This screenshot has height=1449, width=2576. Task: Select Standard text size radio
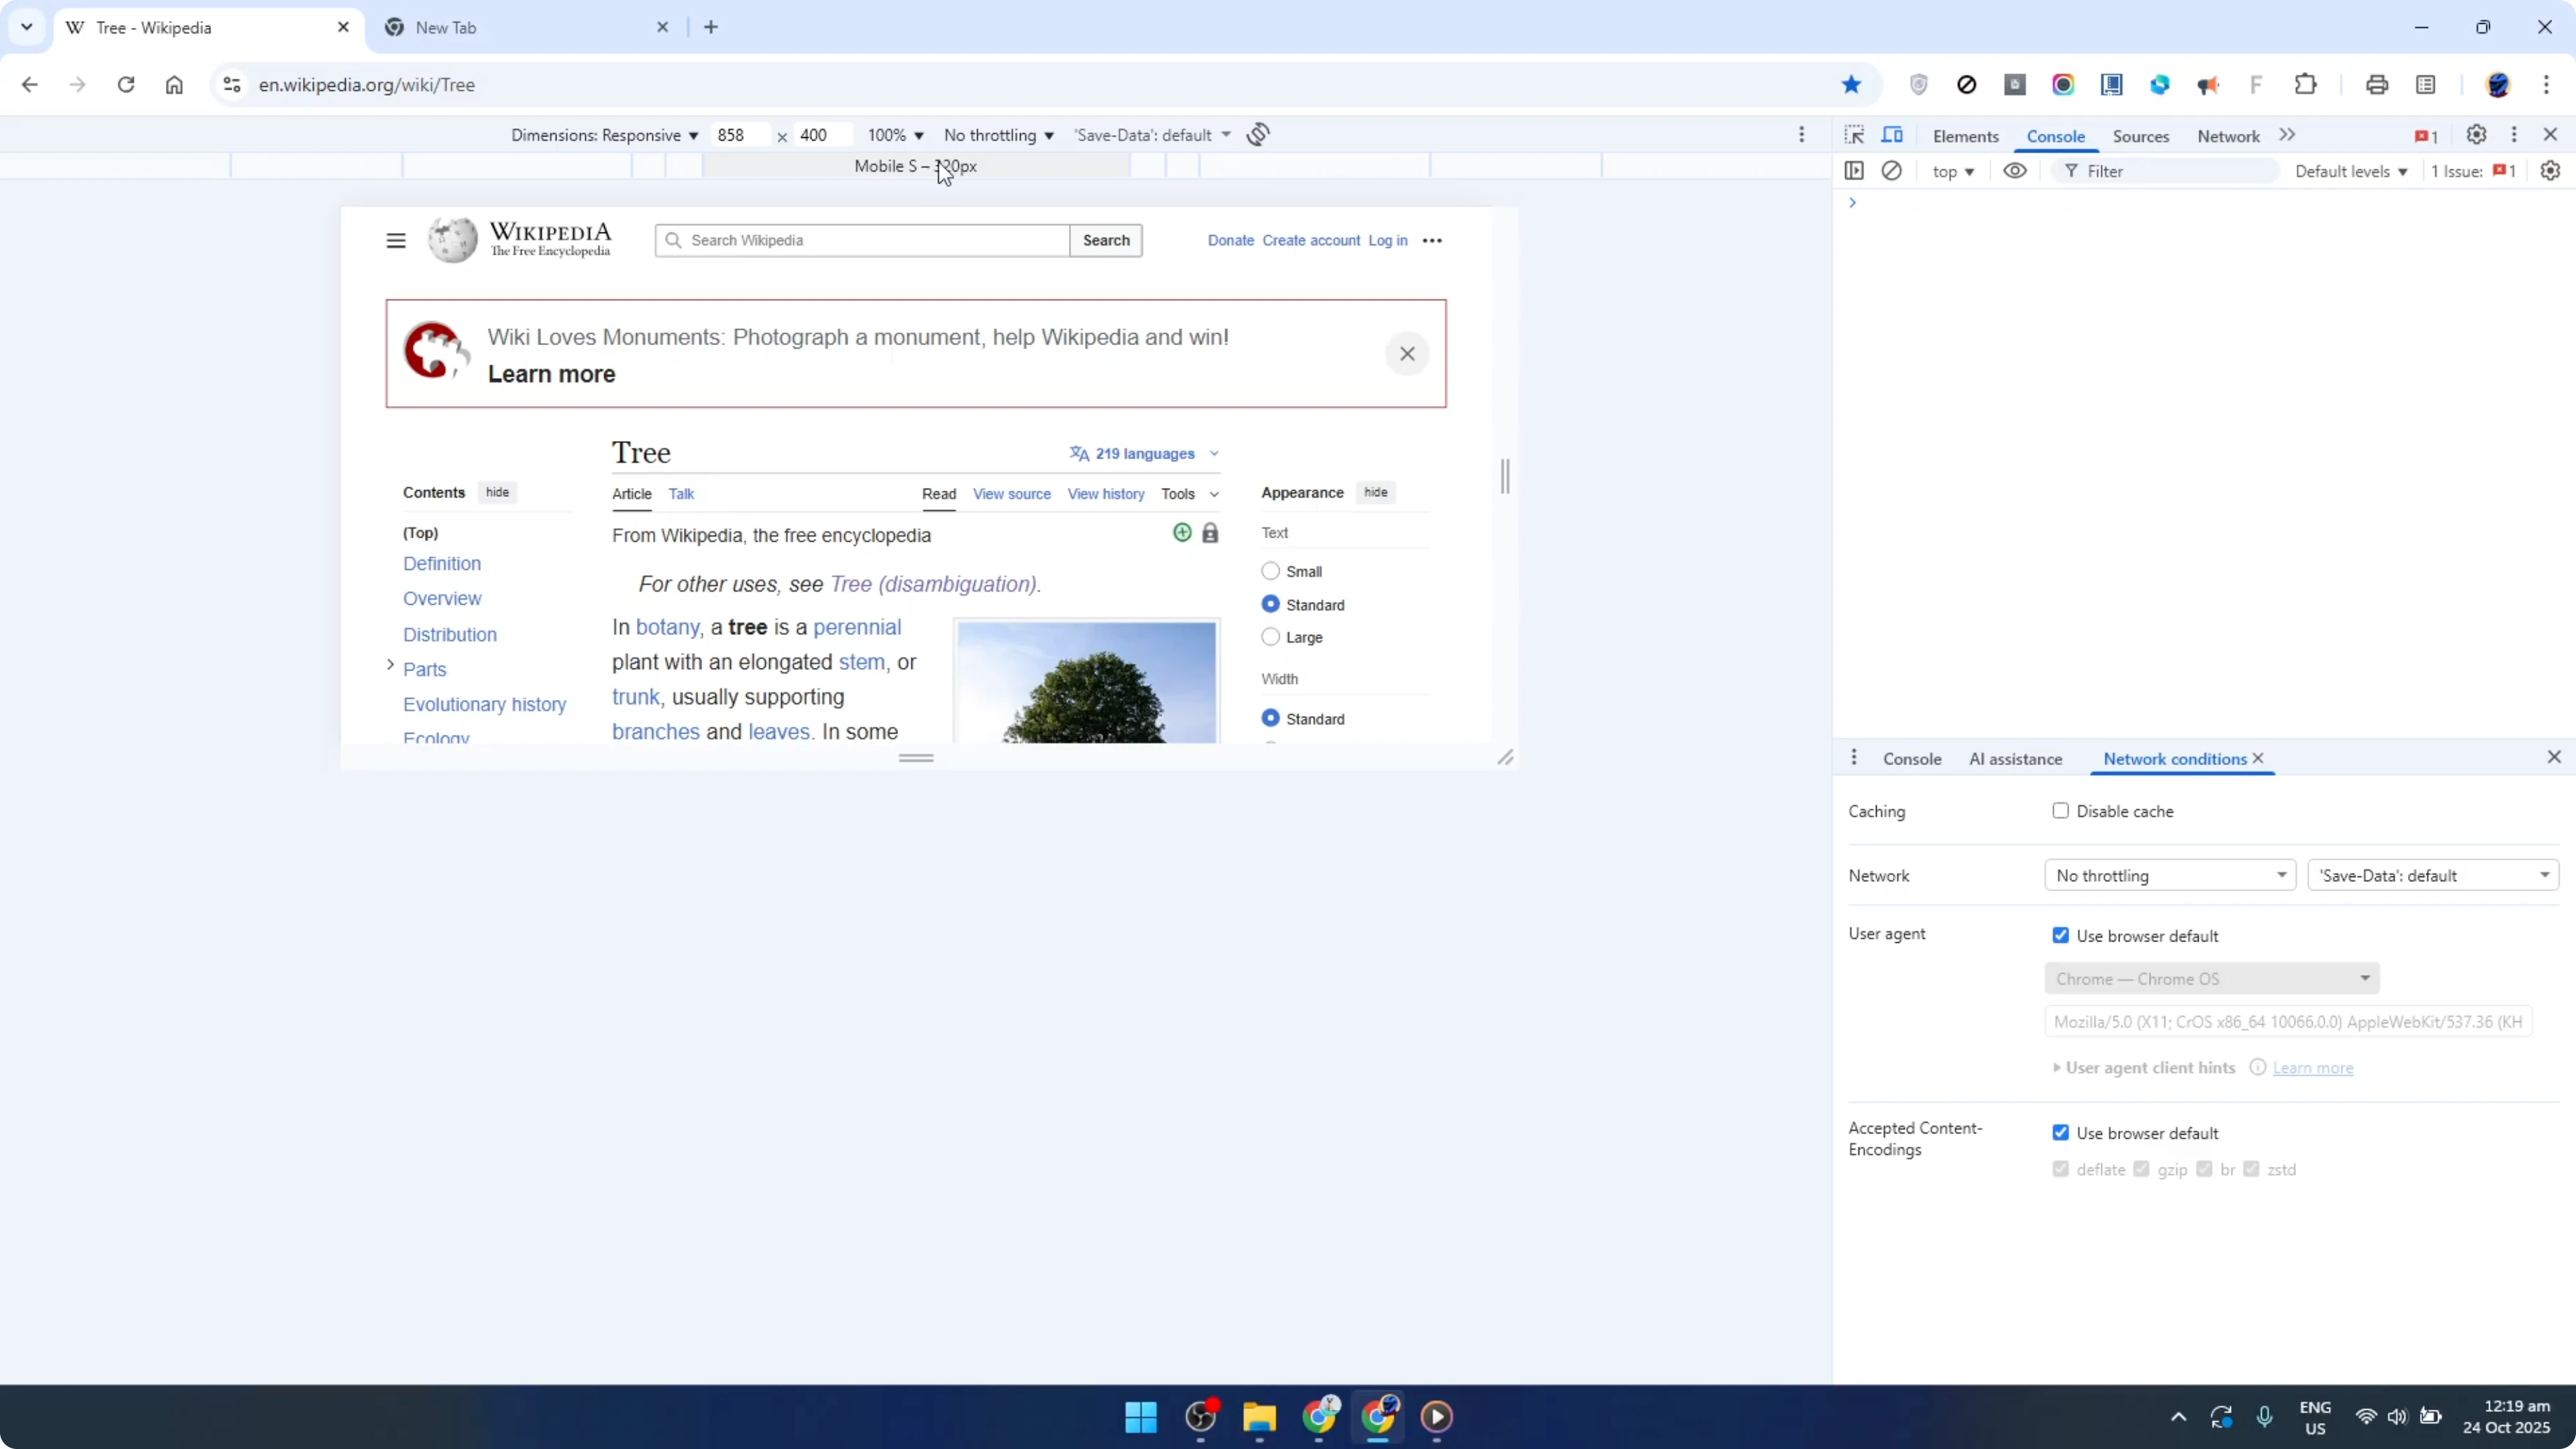(1270, 604)
